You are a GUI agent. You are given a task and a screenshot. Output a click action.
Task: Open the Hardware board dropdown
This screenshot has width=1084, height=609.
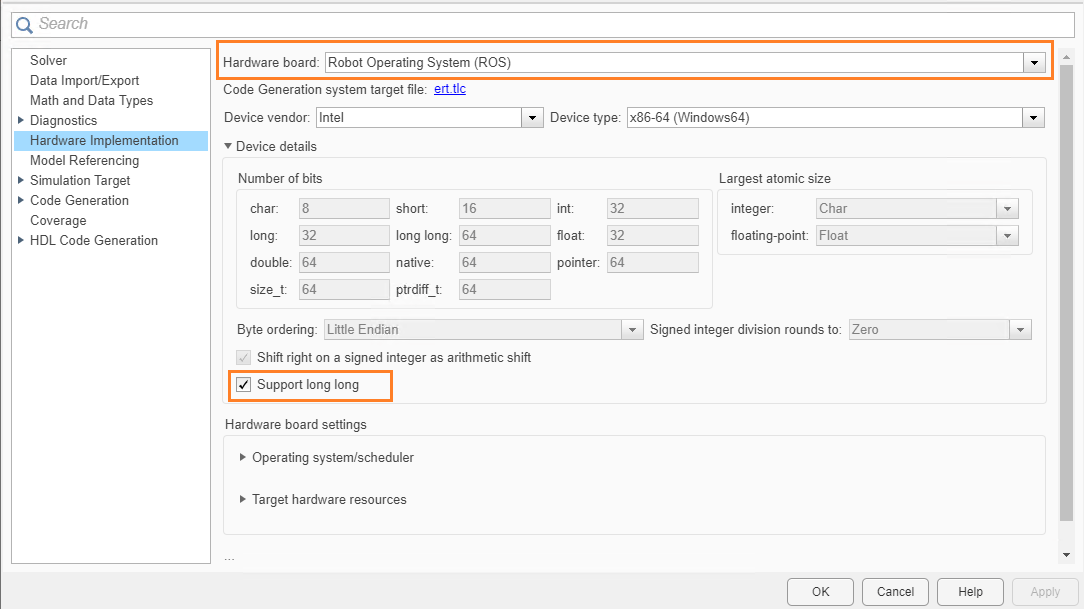tap(1034, 63)
